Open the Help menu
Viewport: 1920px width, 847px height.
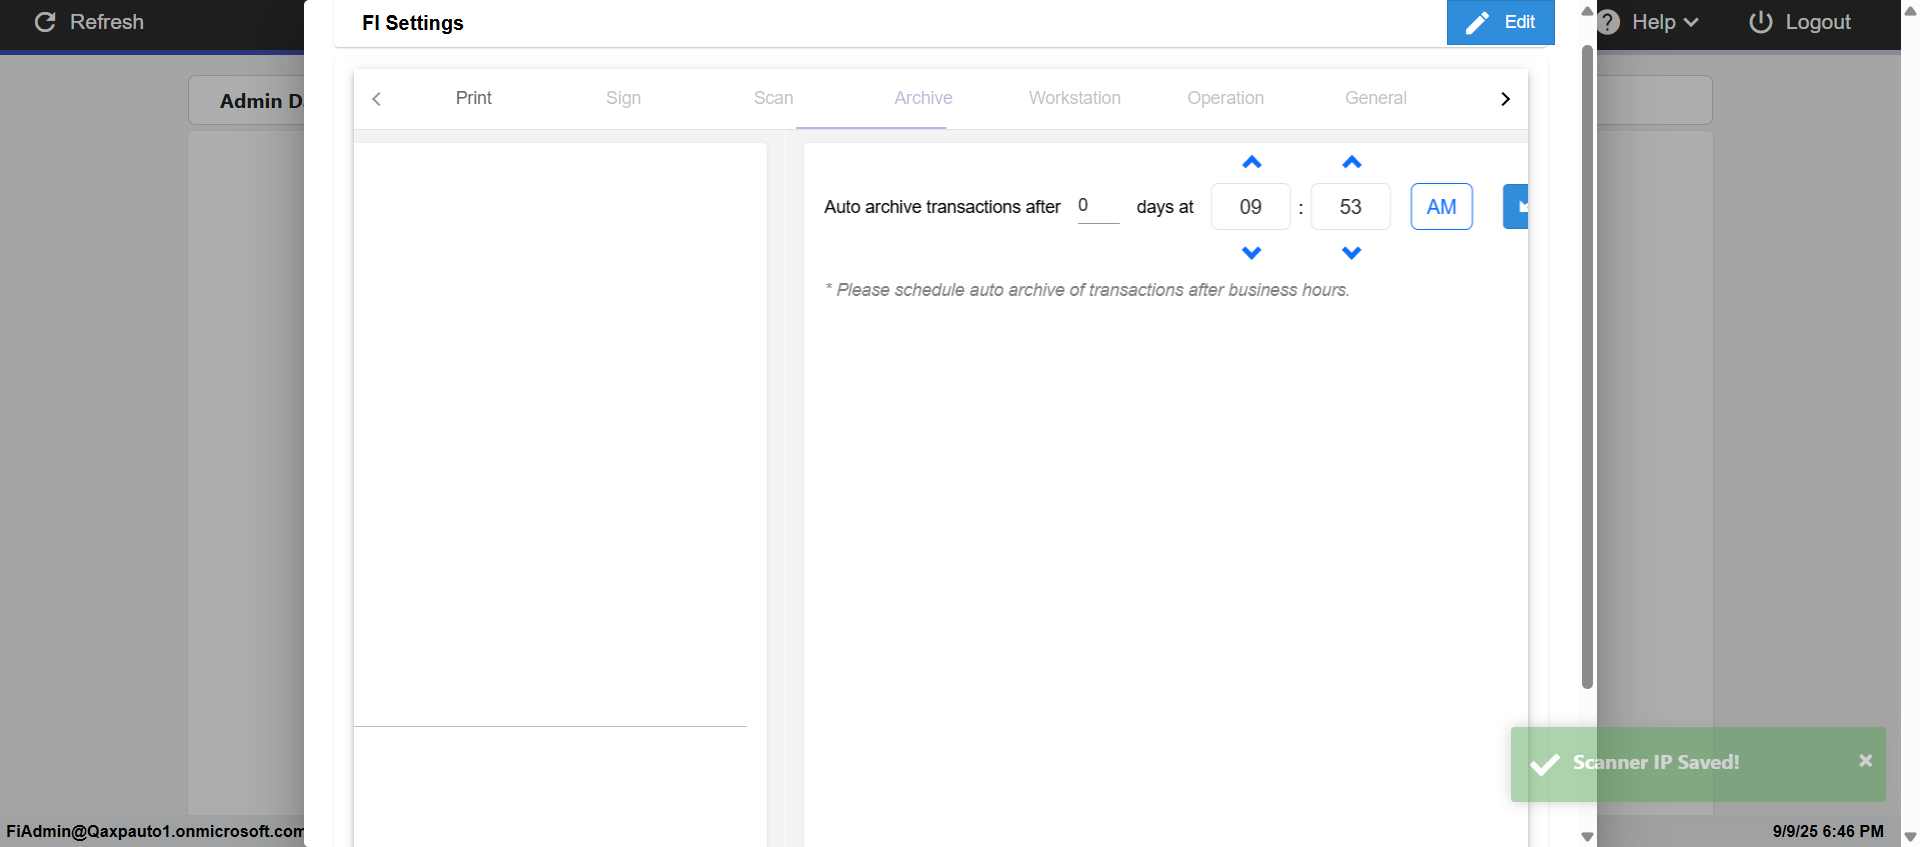pyautogui.click(x=1651, y=22)
